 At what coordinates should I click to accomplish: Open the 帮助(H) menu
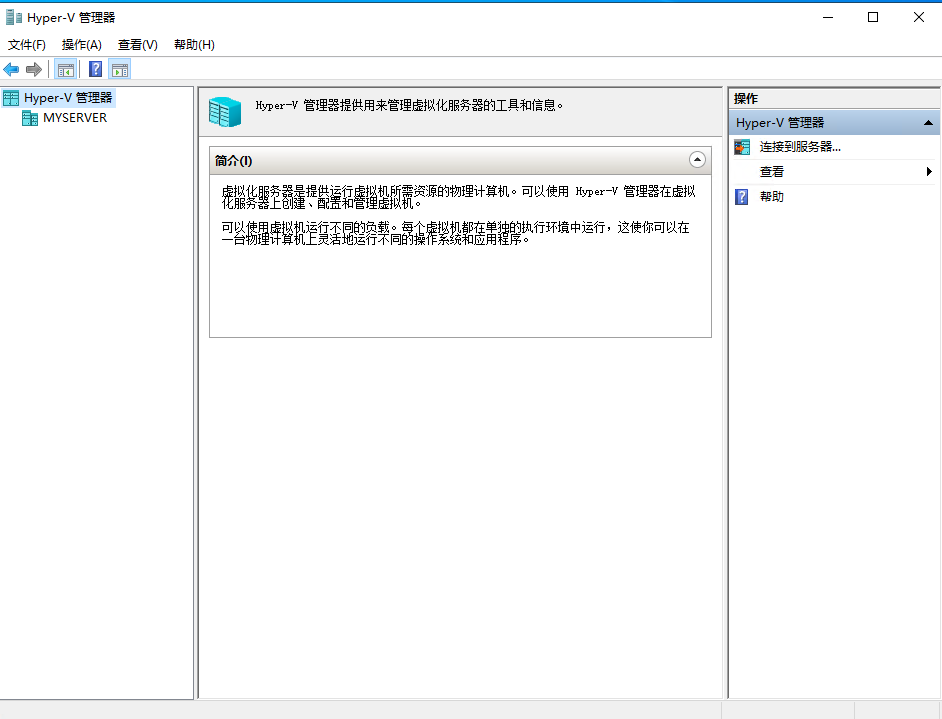click(x=194, y=44)
